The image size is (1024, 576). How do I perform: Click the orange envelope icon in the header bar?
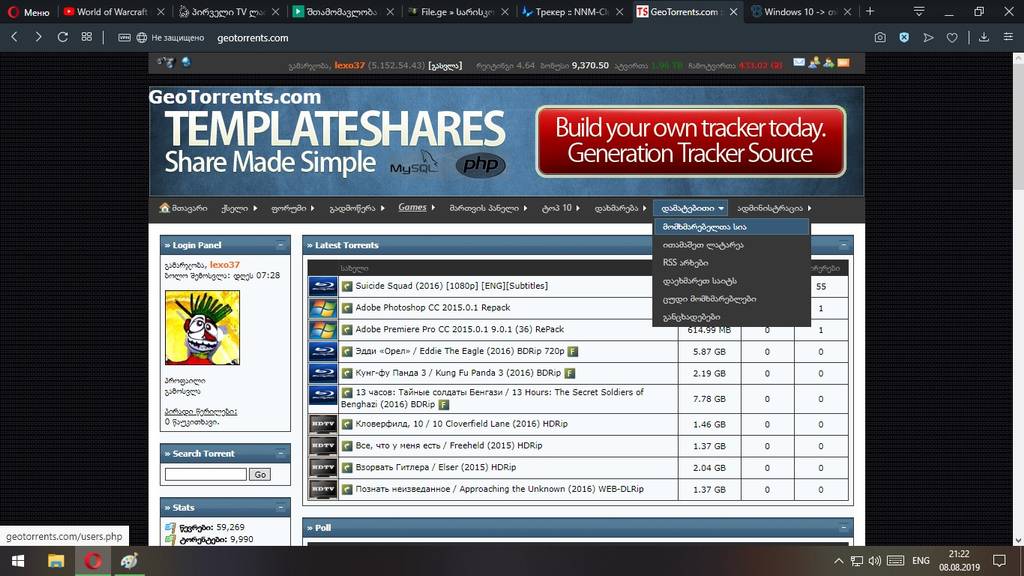(843, 63)
